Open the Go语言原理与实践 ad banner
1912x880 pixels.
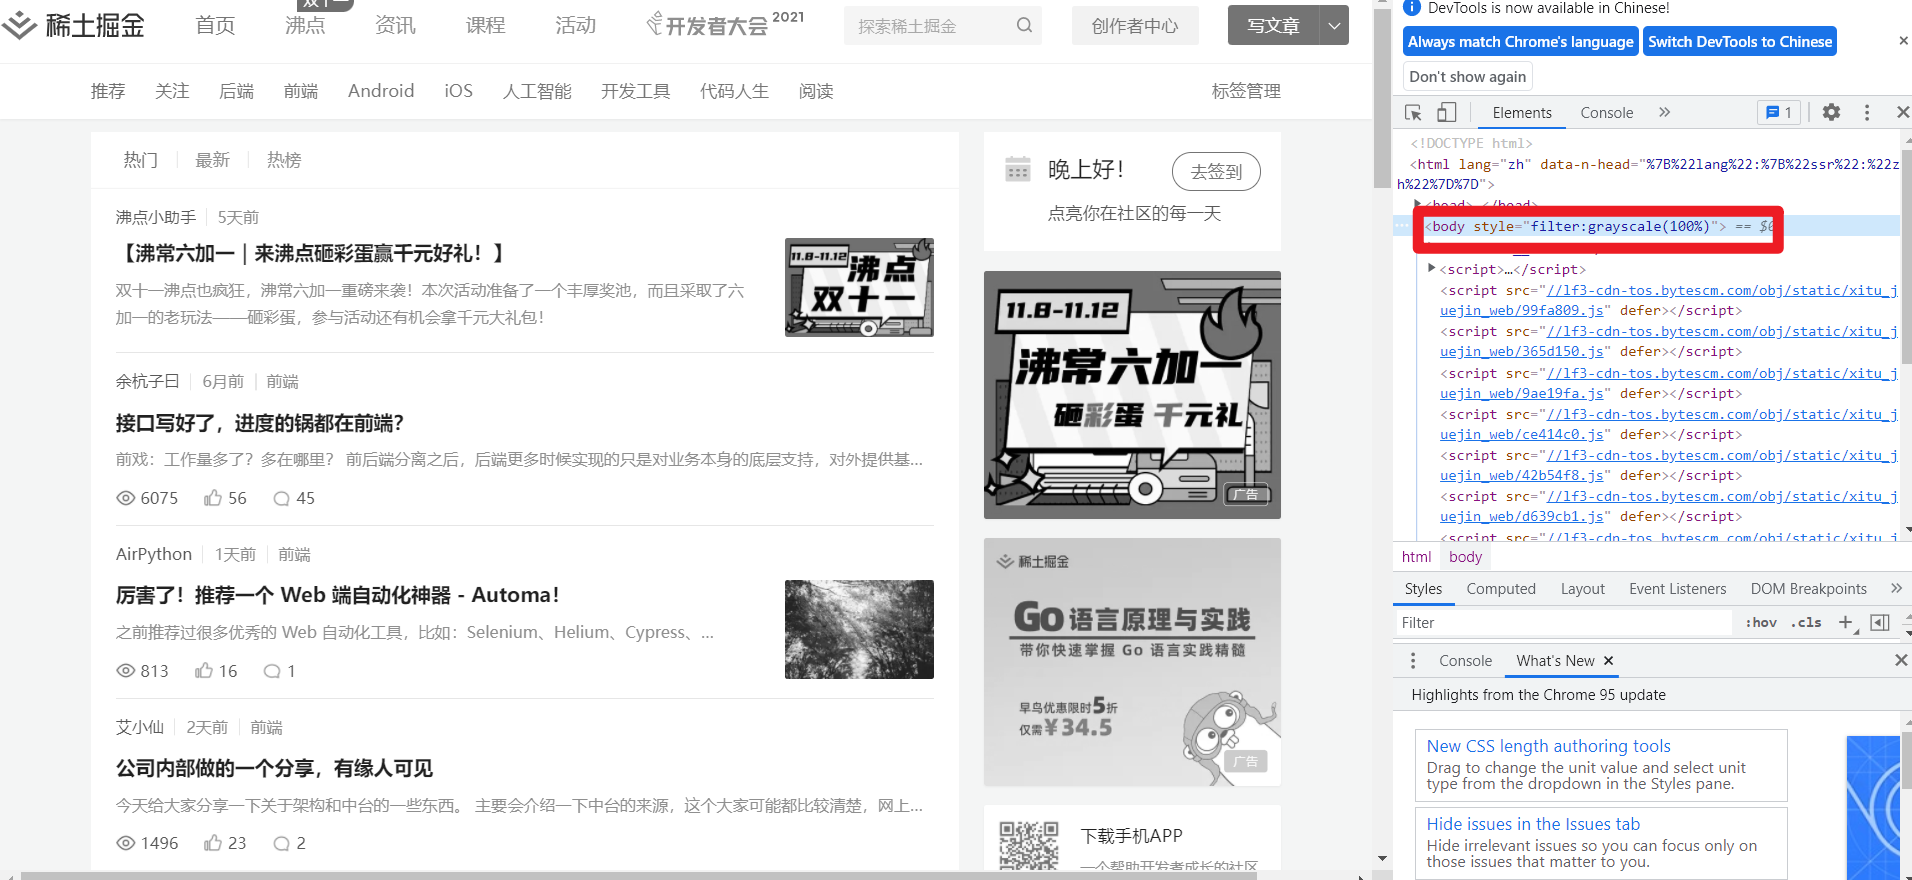(x=1132, y=662)
